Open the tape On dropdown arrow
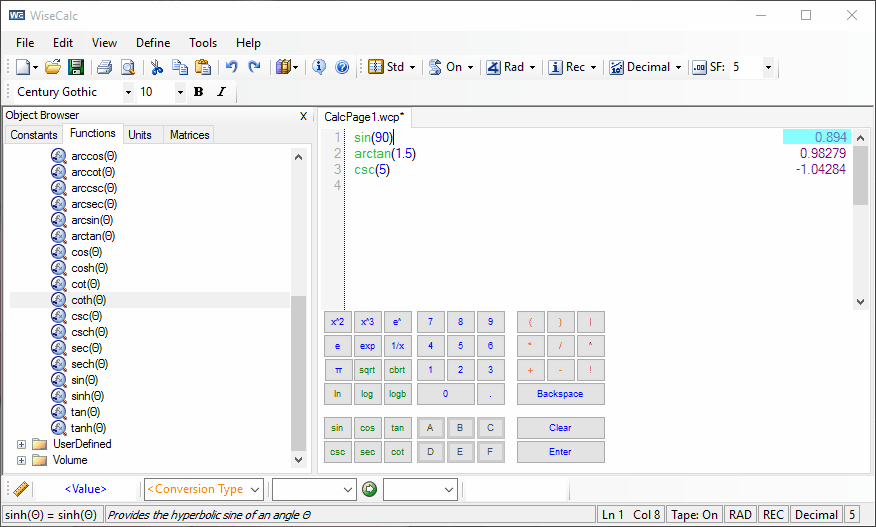876x527 pixels. [470, 68]
